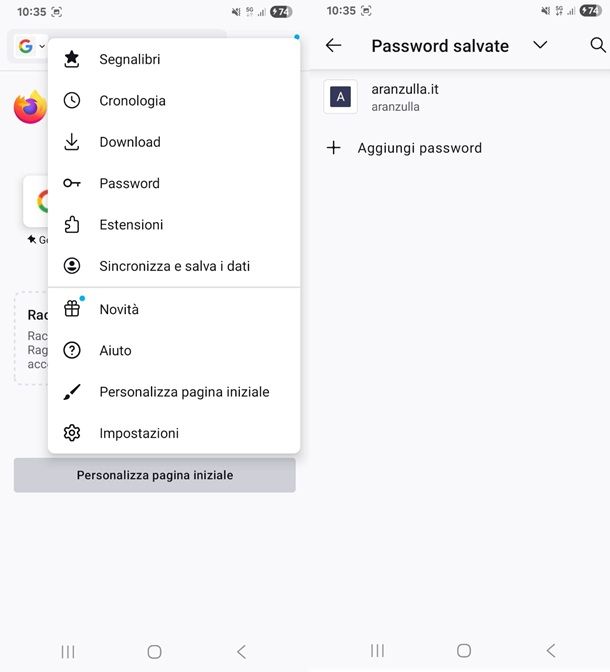The width and height of the screenshot is (610, 672).
Task: Select Sincronizza e salva i dati
Action: (174, 266)
